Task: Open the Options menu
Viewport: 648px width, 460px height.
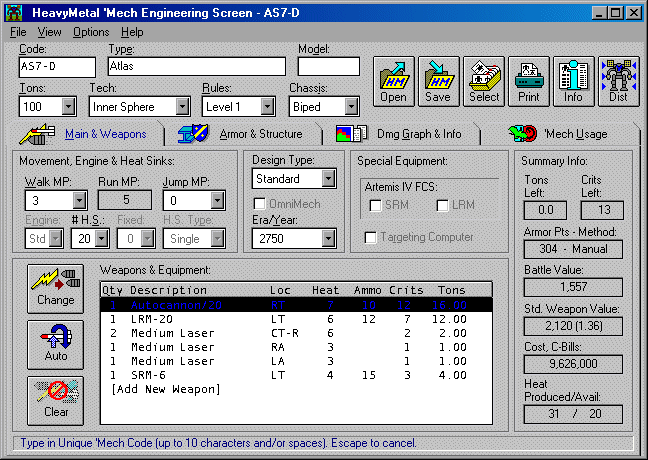Action: 91,32
